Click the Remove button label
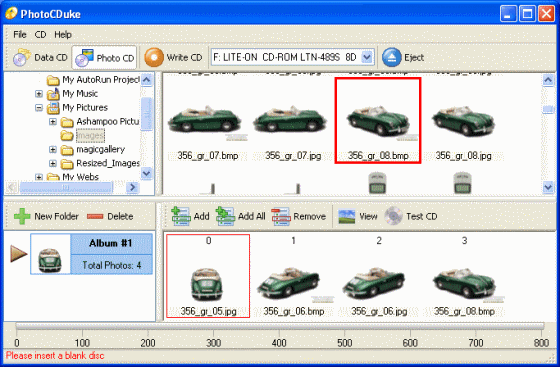The image size is (560, 367). 310,216
